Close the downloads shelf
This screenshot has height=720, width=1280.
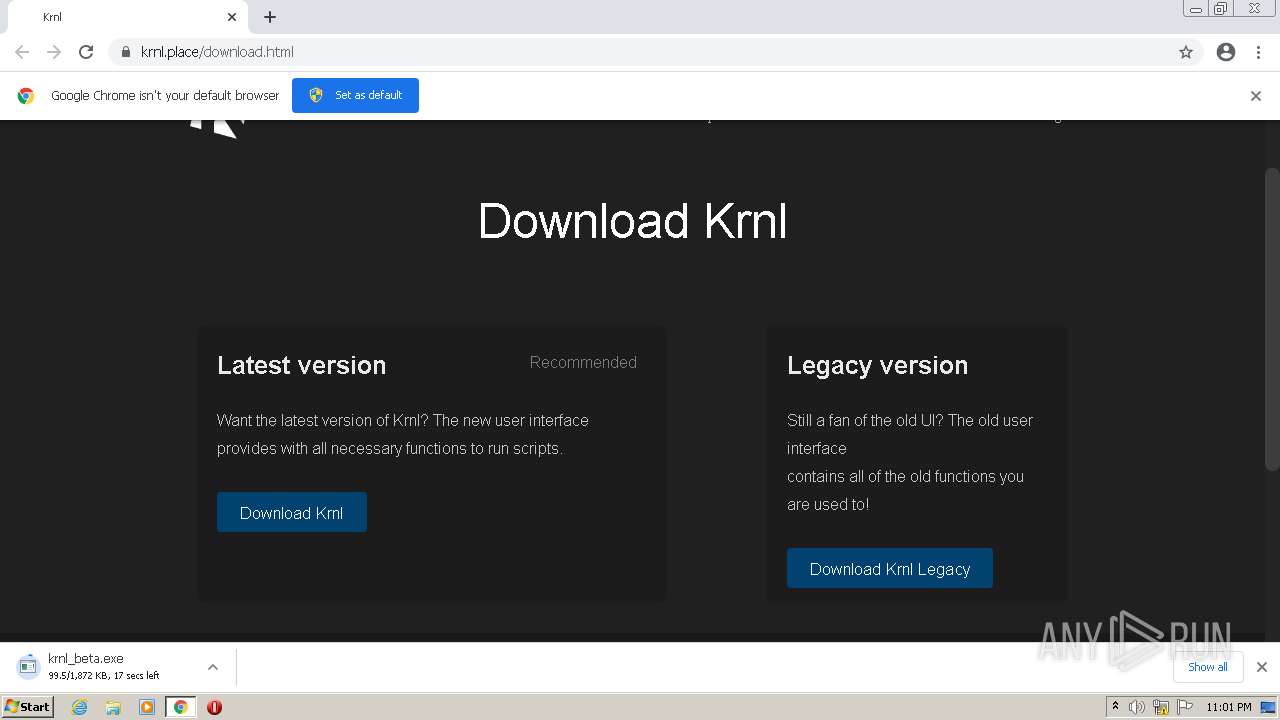tap(1262, 667)
